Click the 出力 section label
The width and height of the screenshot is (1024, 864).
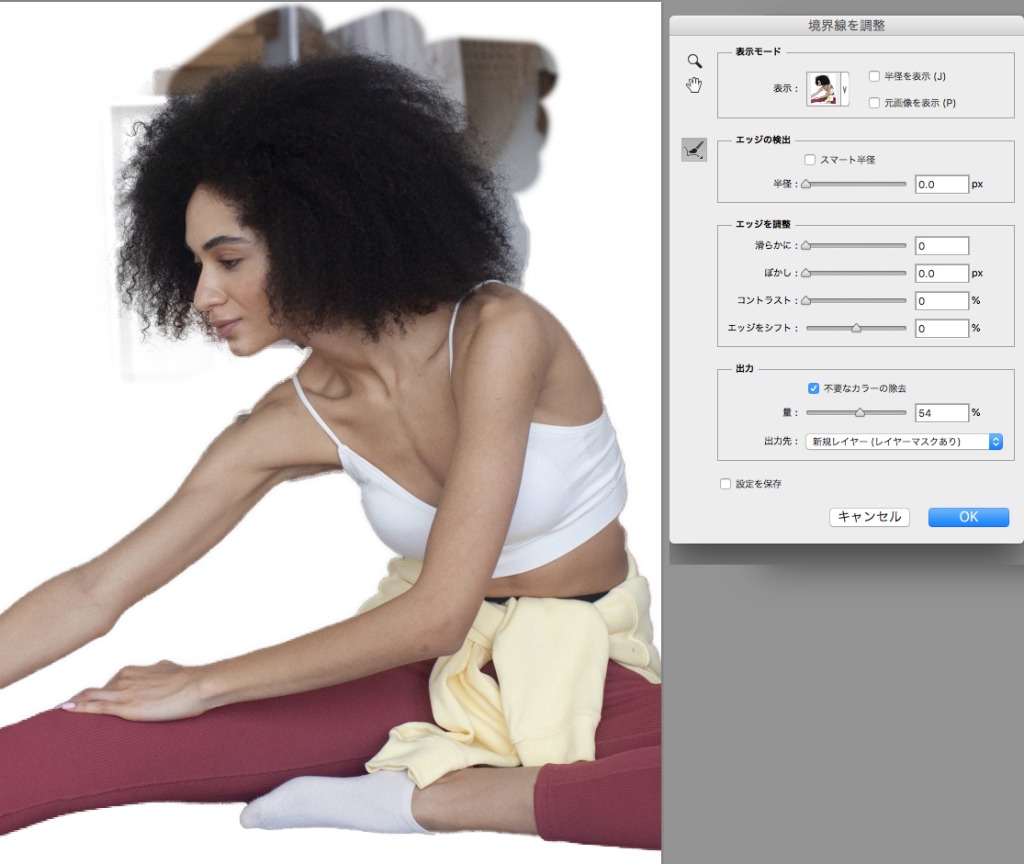tap(744, 368)
